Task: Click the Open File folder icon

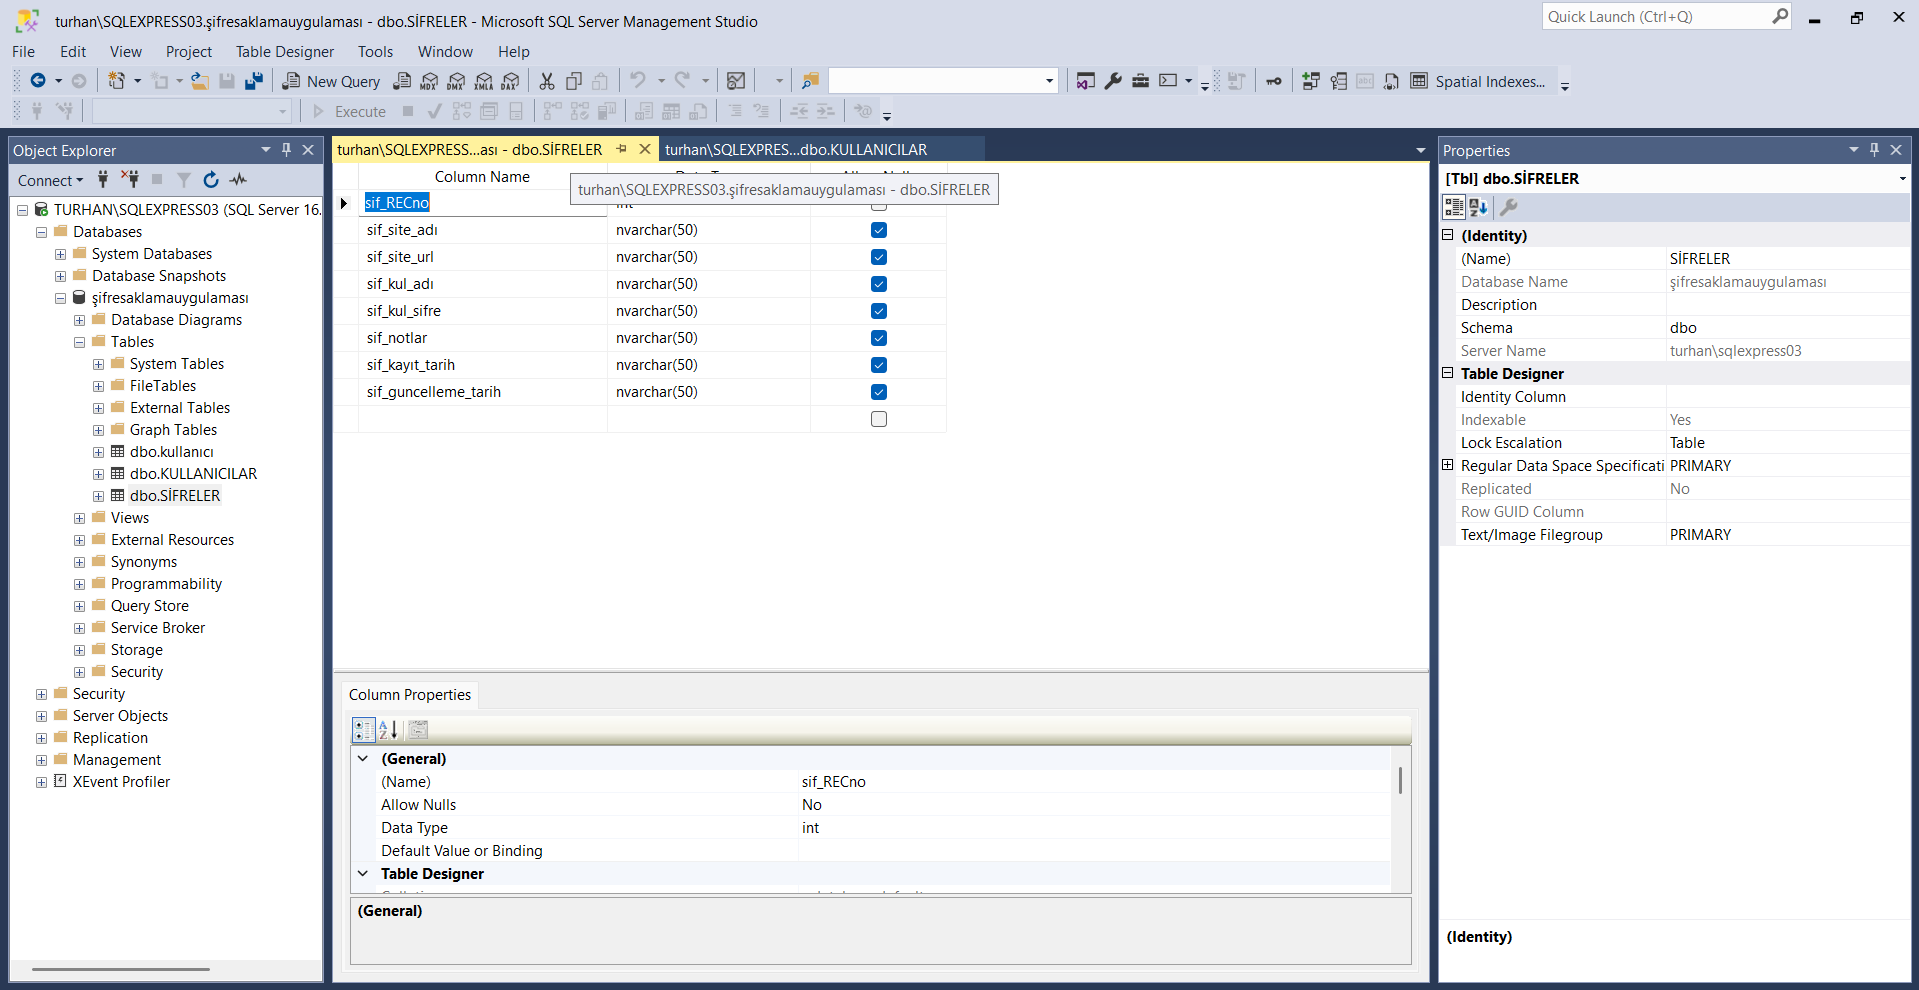Action: click(200, 81)
